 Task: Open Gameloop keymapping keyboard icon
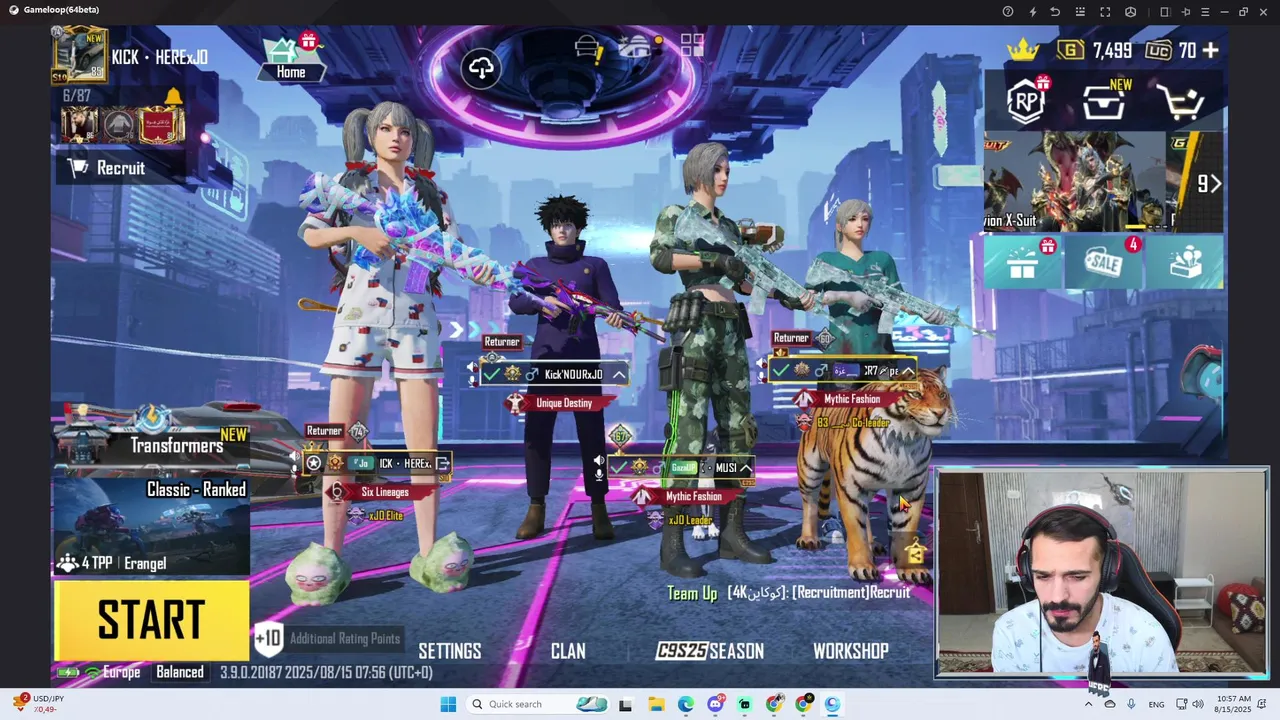coord(1080,11)
